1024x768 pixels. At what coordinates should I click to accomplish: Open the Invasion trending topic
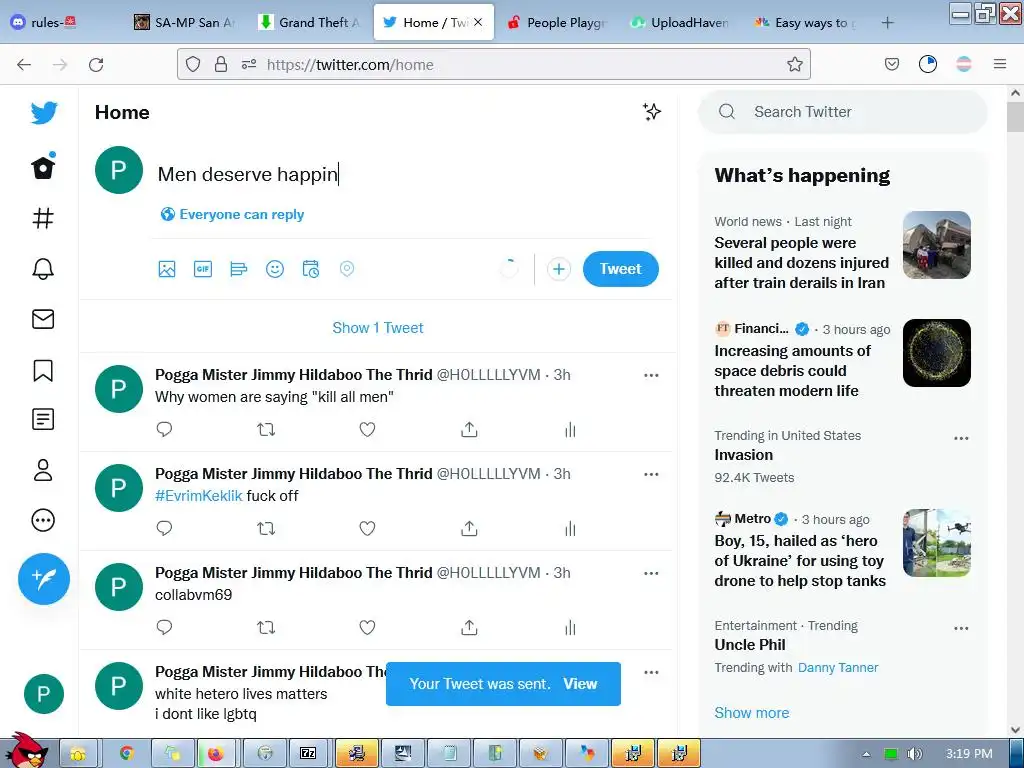743,455
